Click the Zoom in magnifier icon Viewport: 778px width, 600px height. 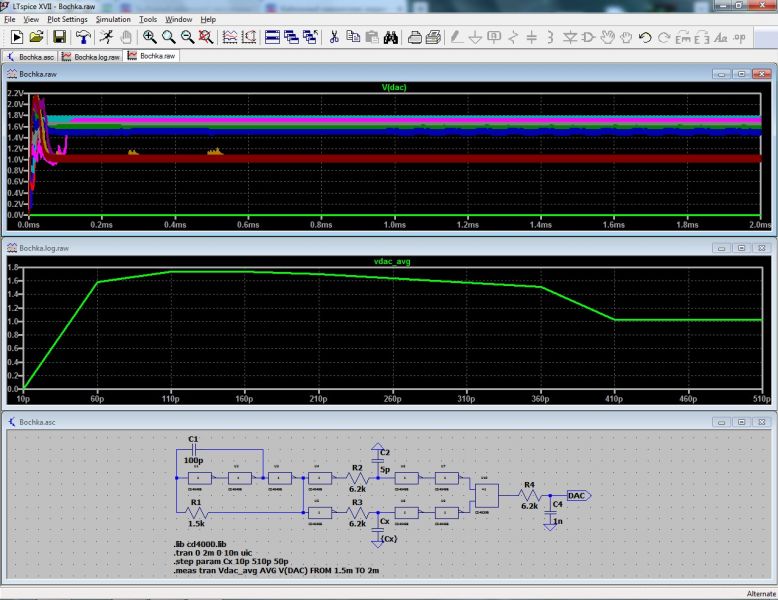click(x=150, y=37)
